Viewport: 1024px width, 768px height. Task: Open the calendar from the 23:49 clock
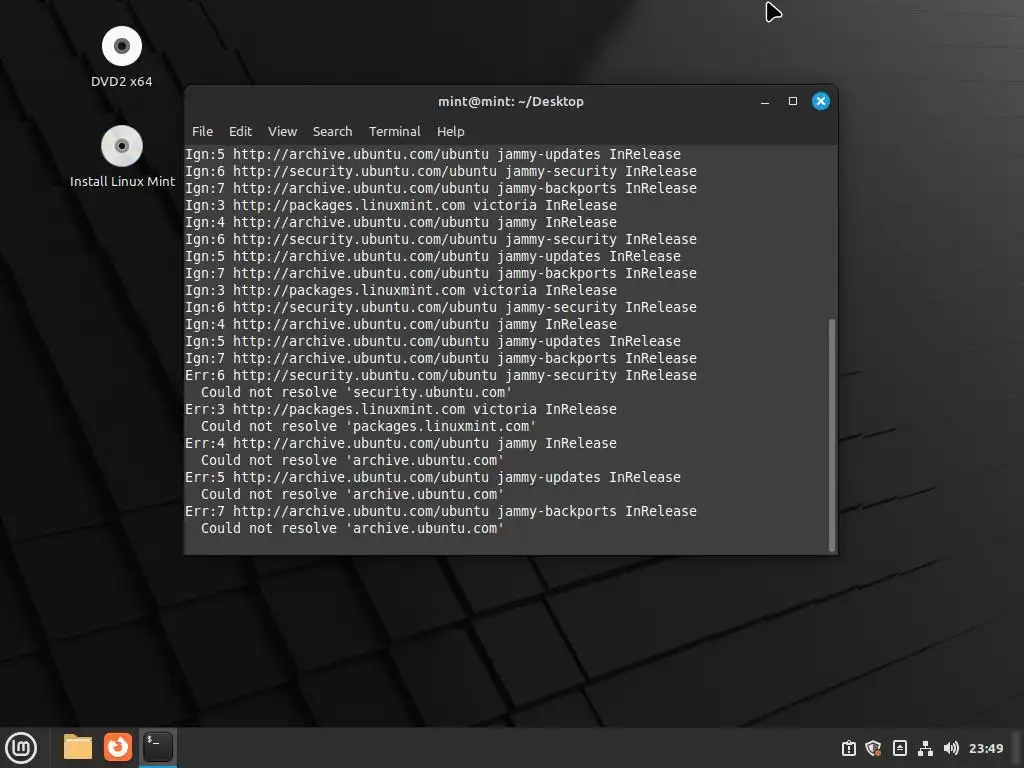tap(985, 748)
